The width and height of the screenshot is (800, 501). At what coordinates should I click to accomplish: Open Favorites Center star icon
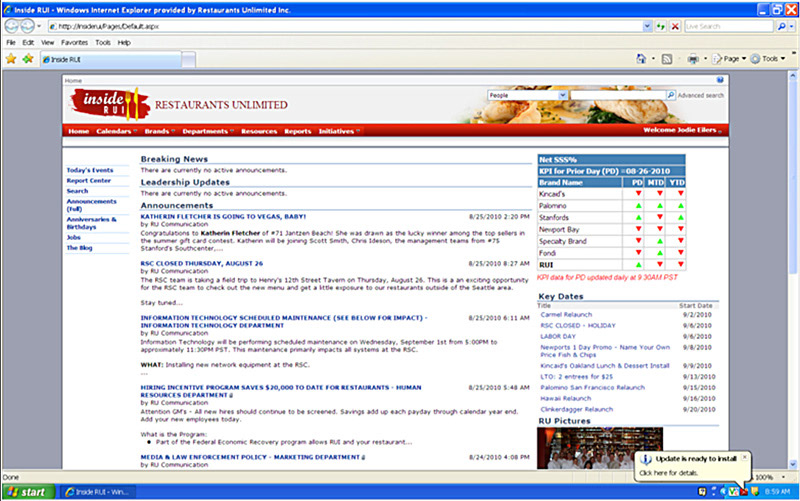(11, 59)
